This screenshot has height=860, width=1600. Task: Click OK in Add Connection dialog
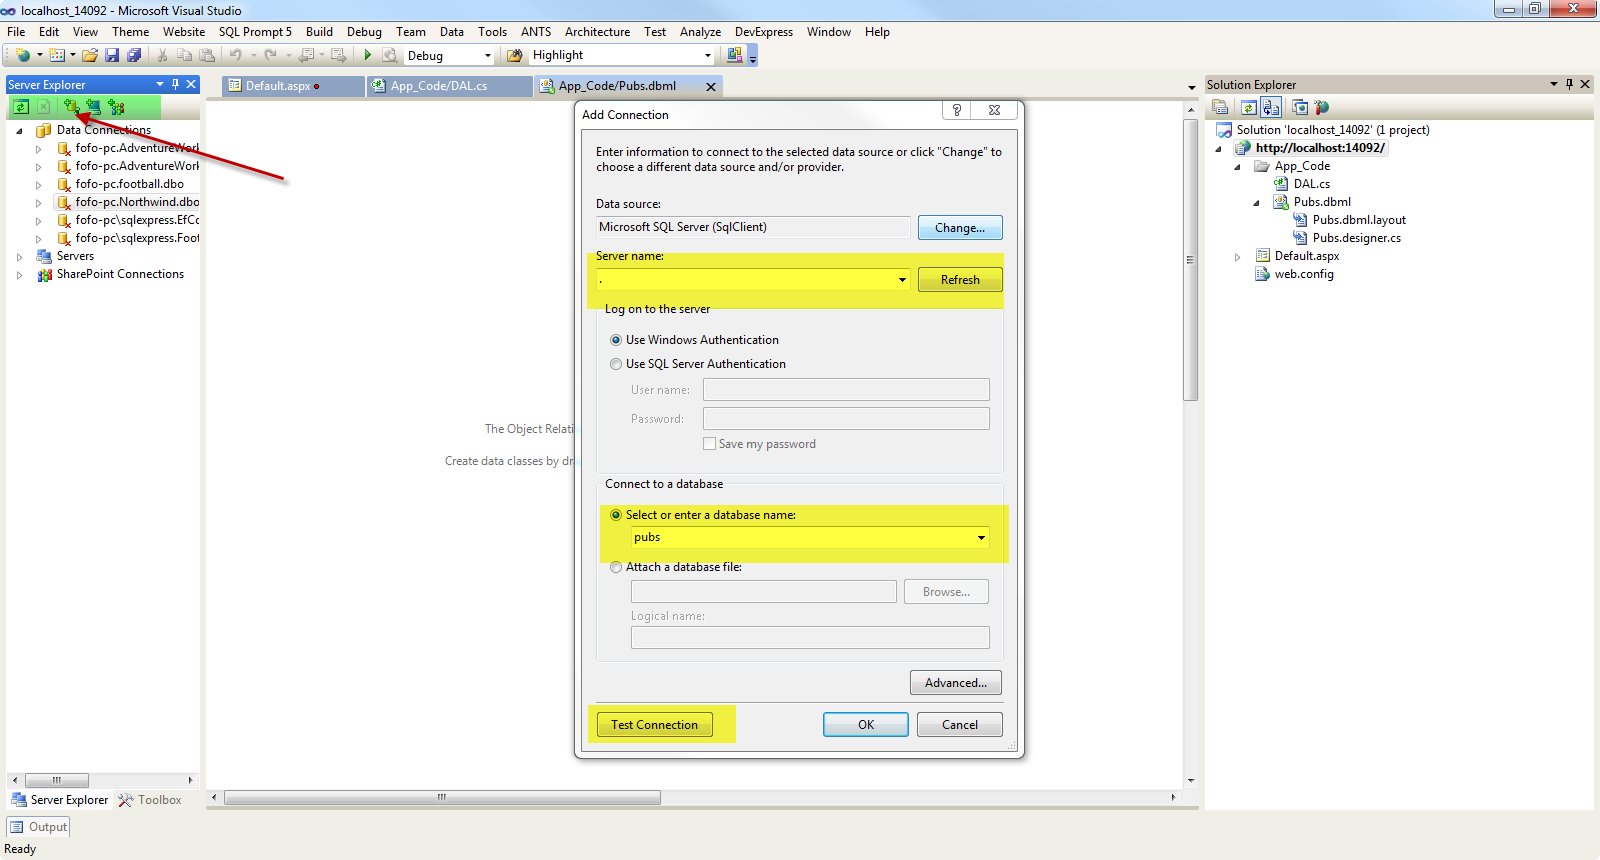(x=866, y=725)
